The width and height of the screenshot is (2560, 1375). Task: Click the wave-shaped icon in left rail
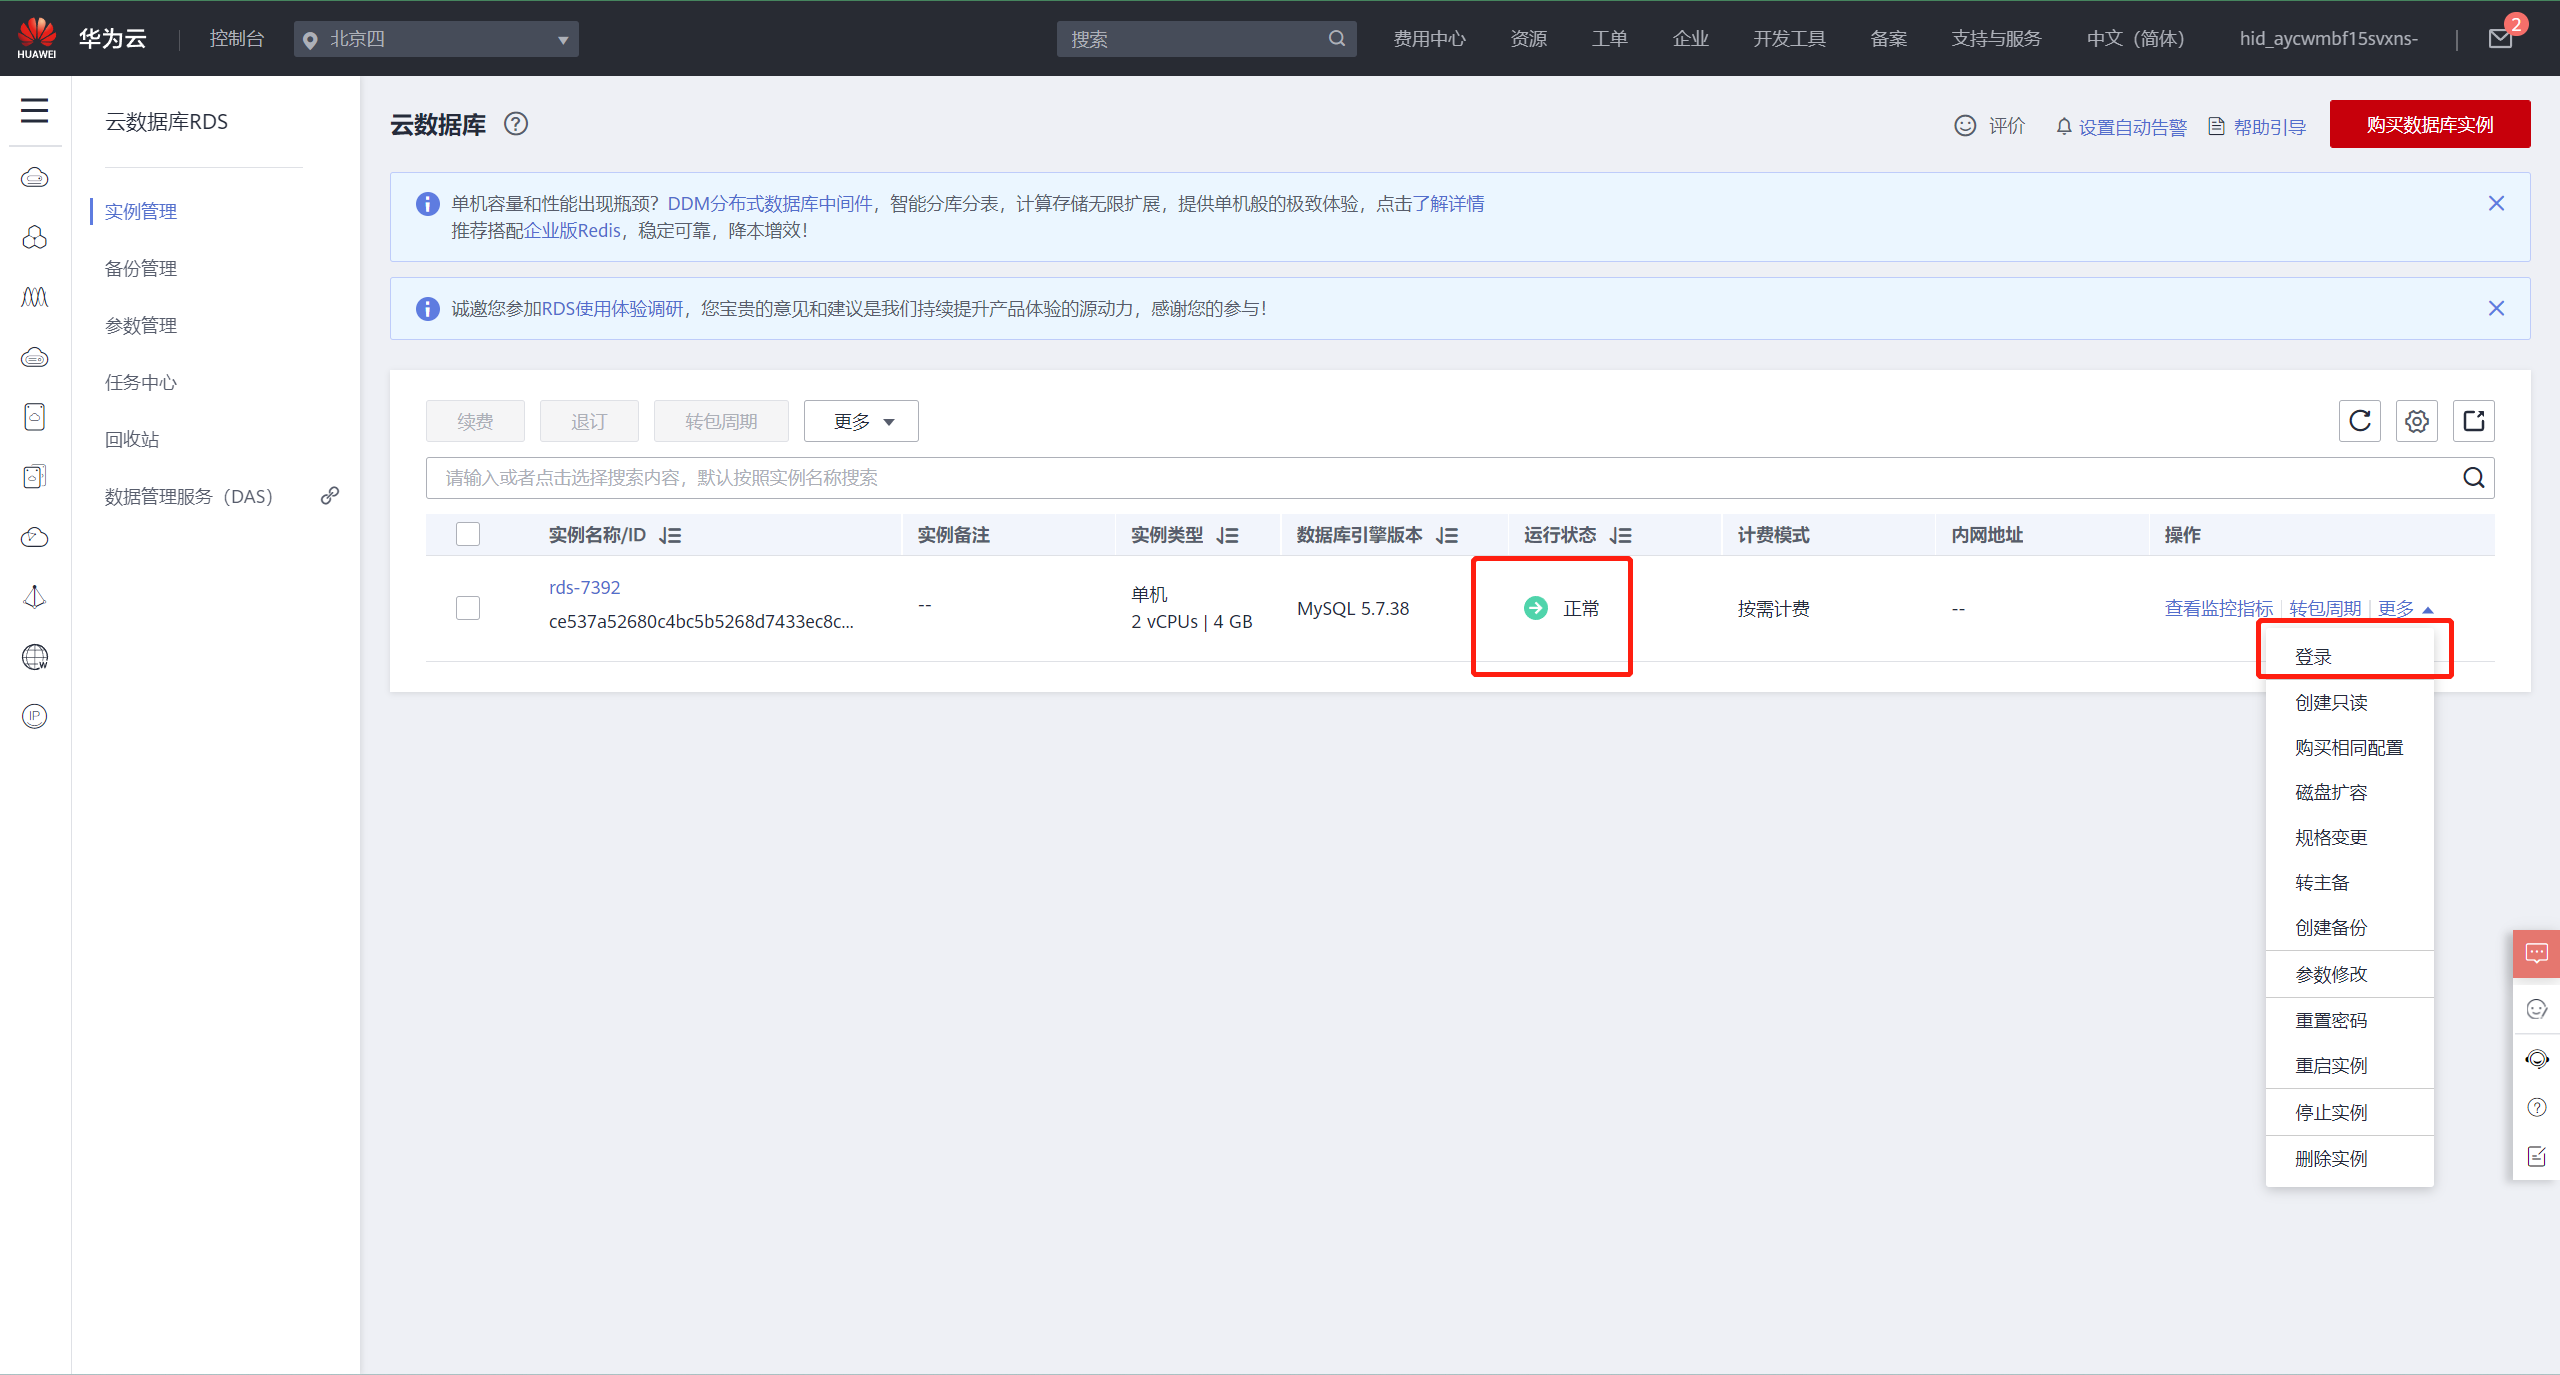[35, 297]
